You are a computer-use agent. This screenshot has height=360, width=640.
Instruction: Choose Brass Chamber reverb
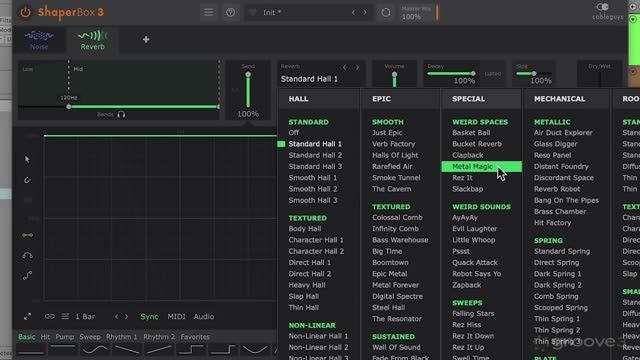point(560,211)
